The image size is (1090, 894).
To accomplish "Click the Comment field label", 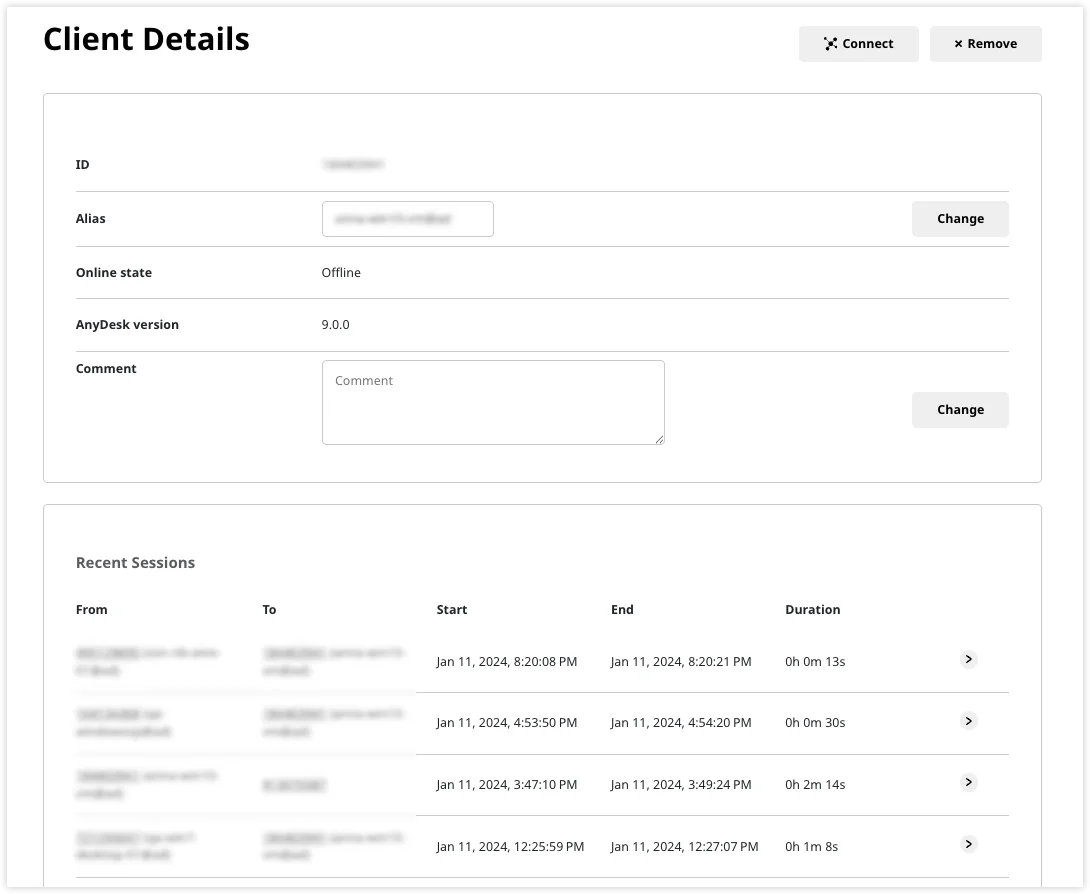I will (x=106, y=368).
